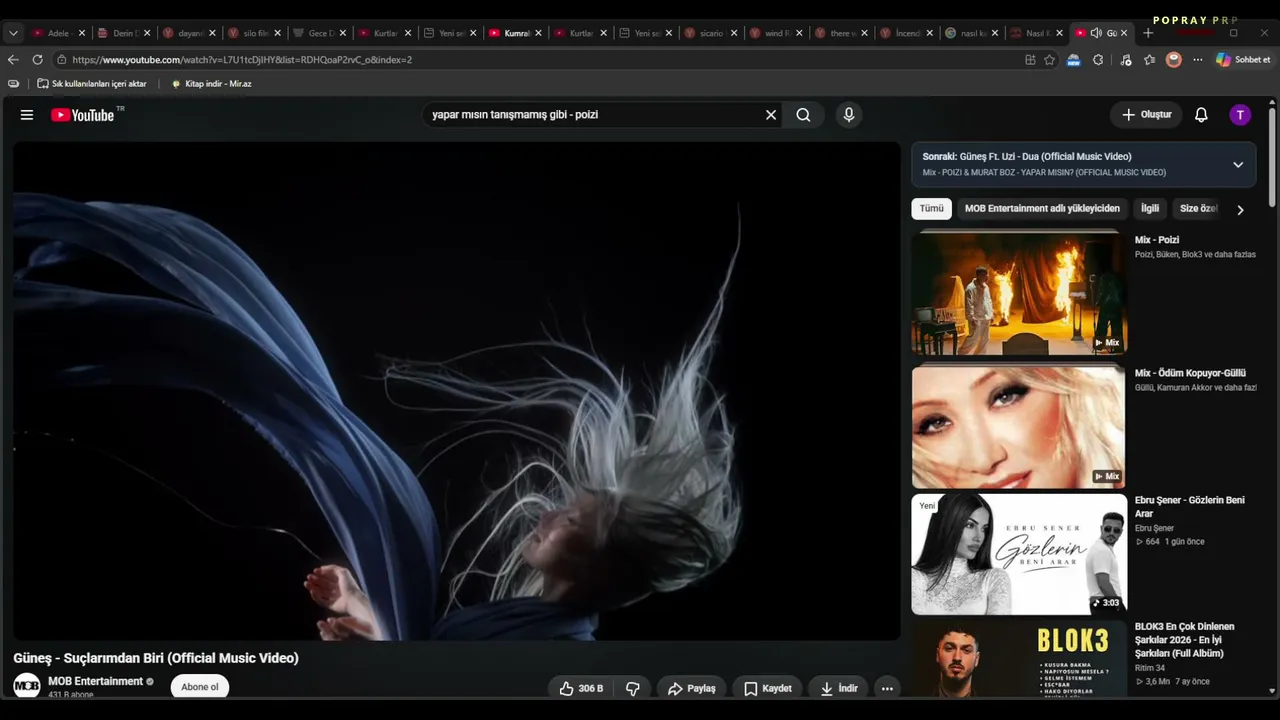Select MOB Entertainment adlı yükleyiciden chip
The image size is (1280, 720).
click(x=1042, y=208)
